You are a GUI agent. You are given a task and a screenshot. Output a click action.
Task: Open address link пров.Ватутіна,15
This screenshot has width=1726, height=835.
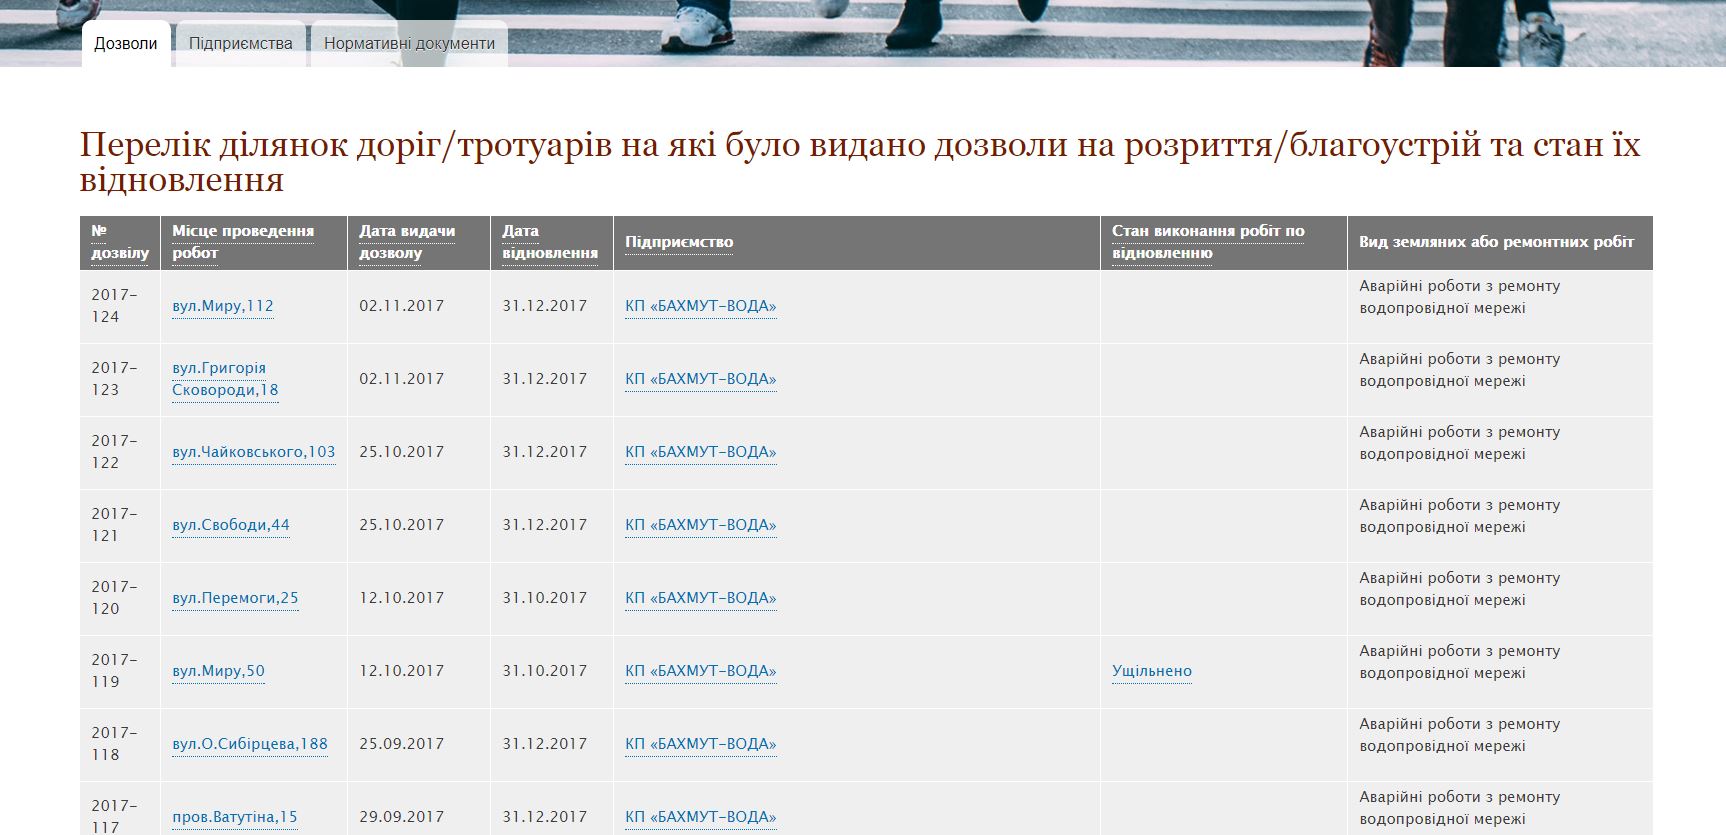[x=234, y=817]
